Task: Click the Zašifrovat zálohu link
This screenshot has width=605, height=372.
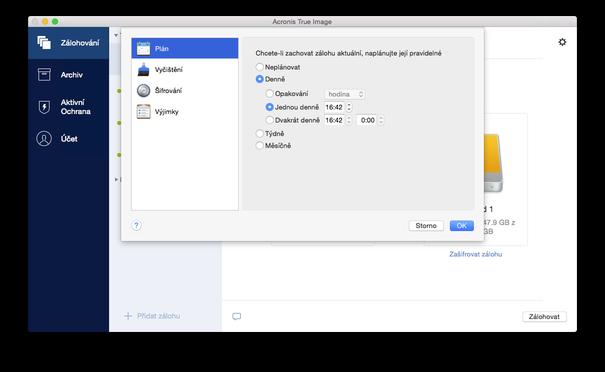Action: (x=475, y=254)
